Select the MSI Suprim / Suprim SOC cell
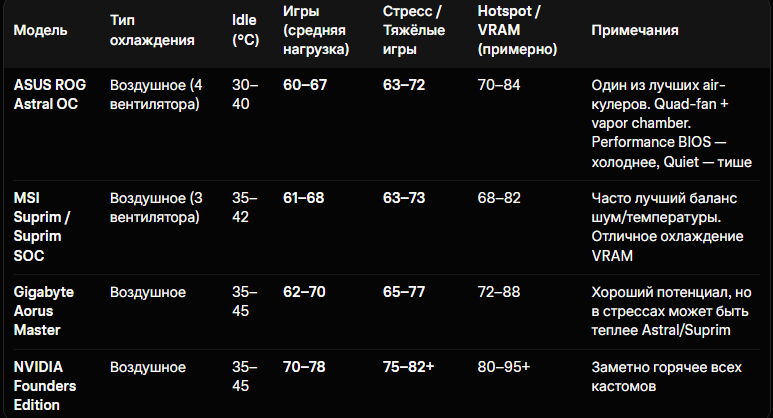This screenshot has height=418, width=773. [x=42, y=227]
